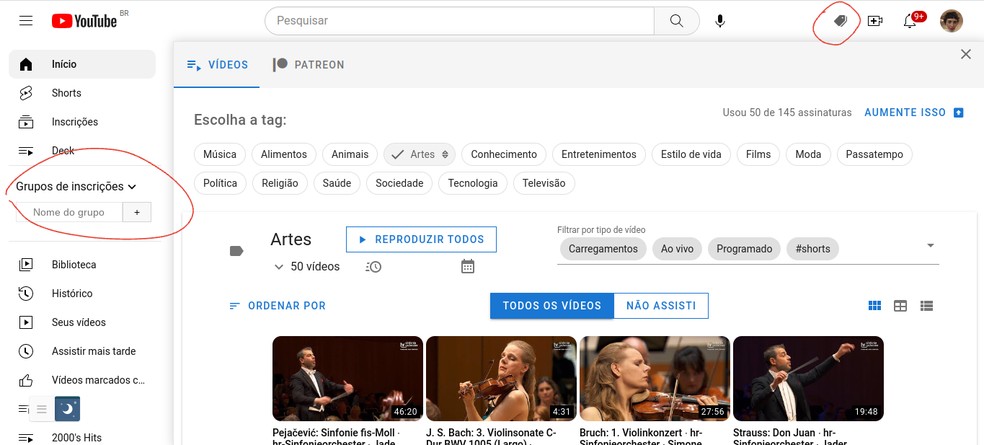Open ORDENAR POR sort menu
This screenshot has height=445, width=984.
278,306
